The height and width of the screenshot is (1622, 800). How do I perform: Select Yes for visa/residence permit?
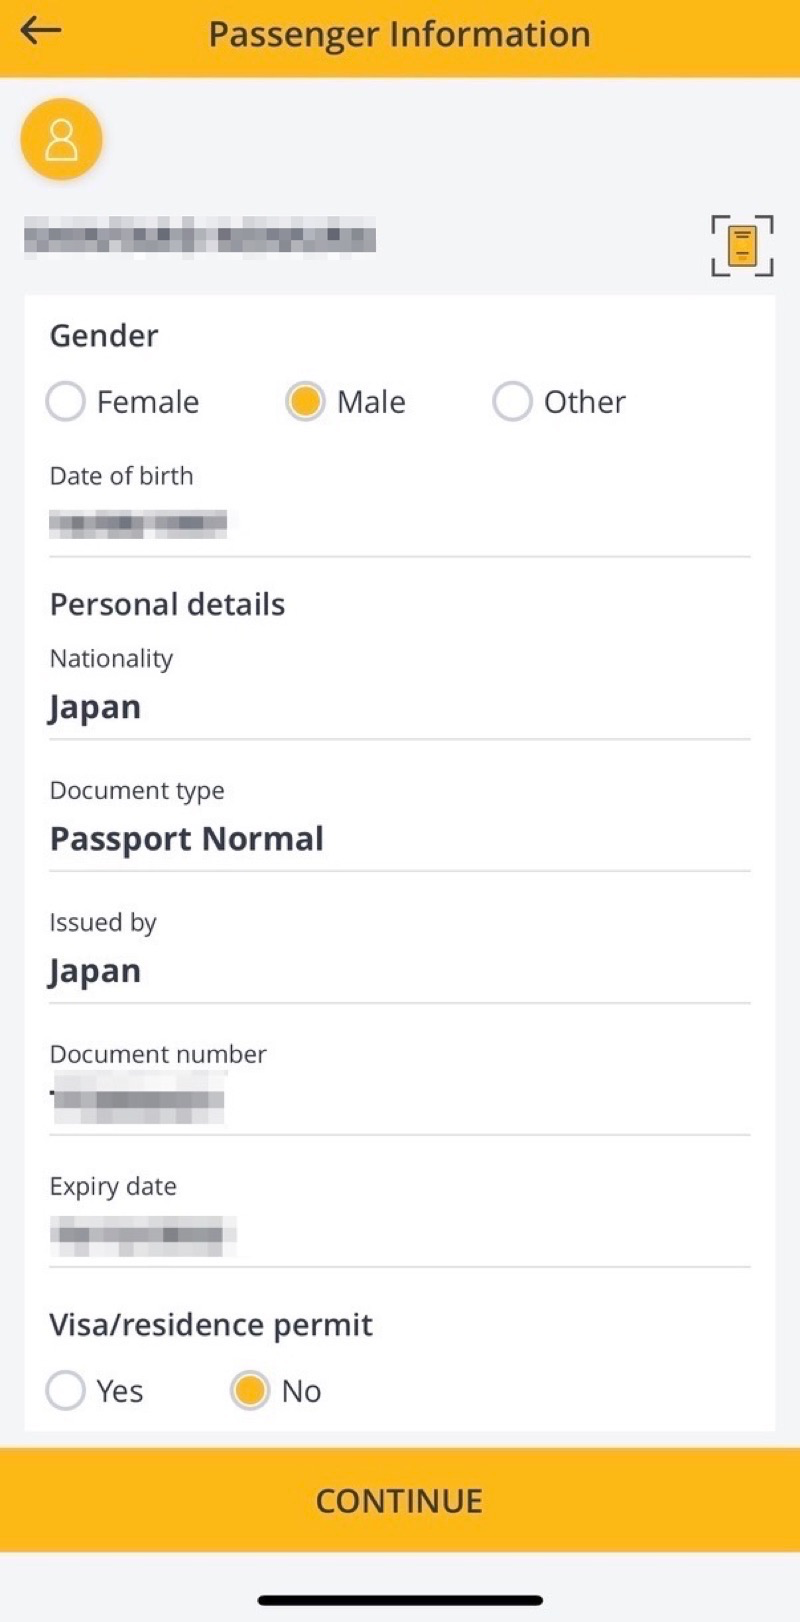(x=66, y=1391)
